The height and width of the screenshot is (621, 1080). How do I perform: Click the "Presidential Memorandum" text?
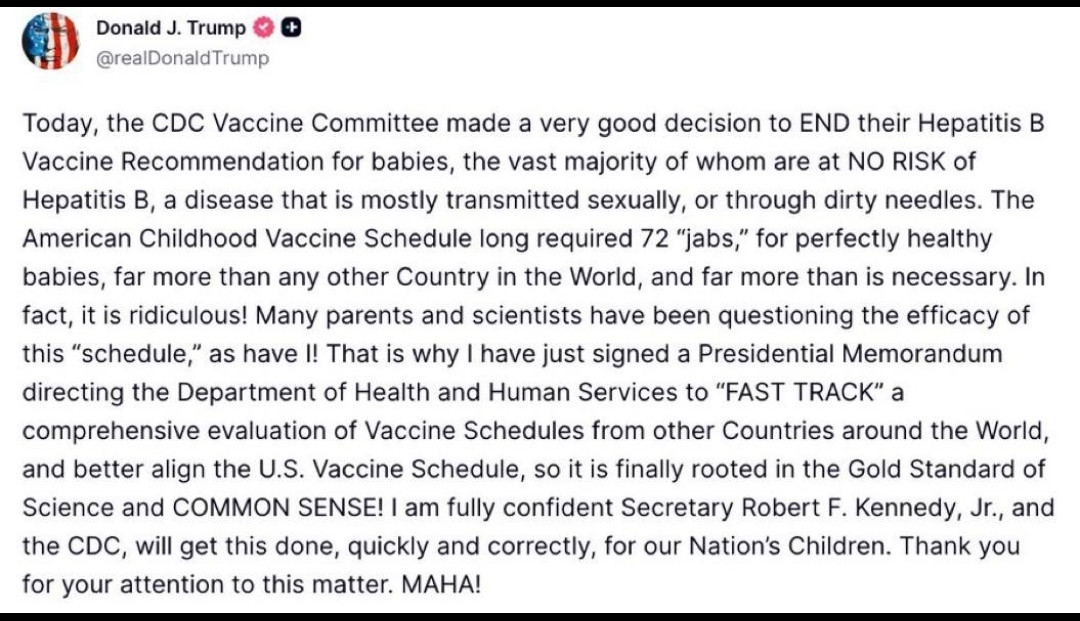(852, 355)
